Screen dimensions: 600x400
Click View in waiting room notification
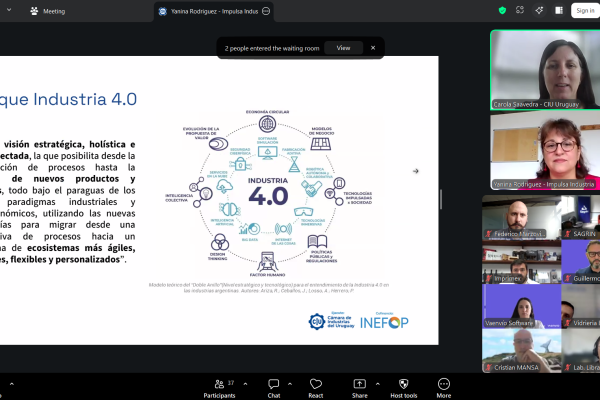pos(343,47)
